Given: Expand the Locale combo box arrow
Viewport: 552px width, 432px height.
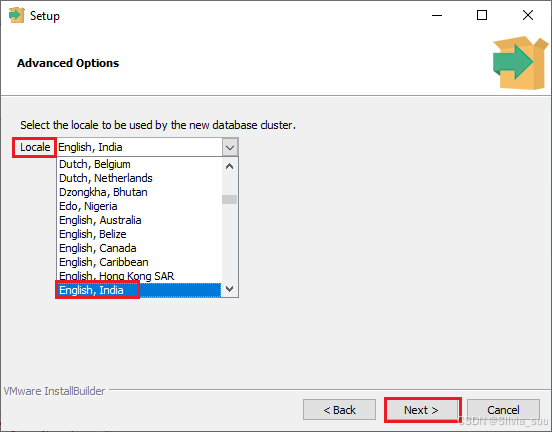Looking at the screenshot, I should pyautogui.click(x=230, y=147).
